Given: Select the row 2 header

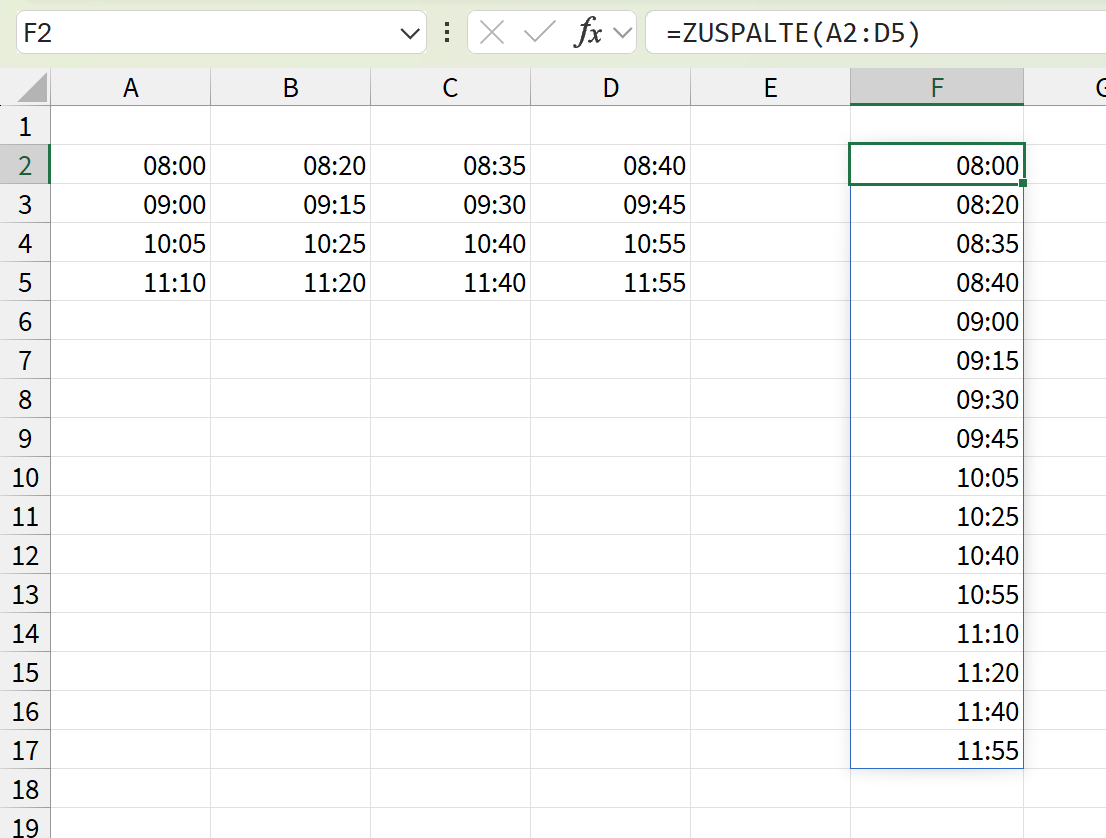Looking at the screenshot, I should [25, 165].
